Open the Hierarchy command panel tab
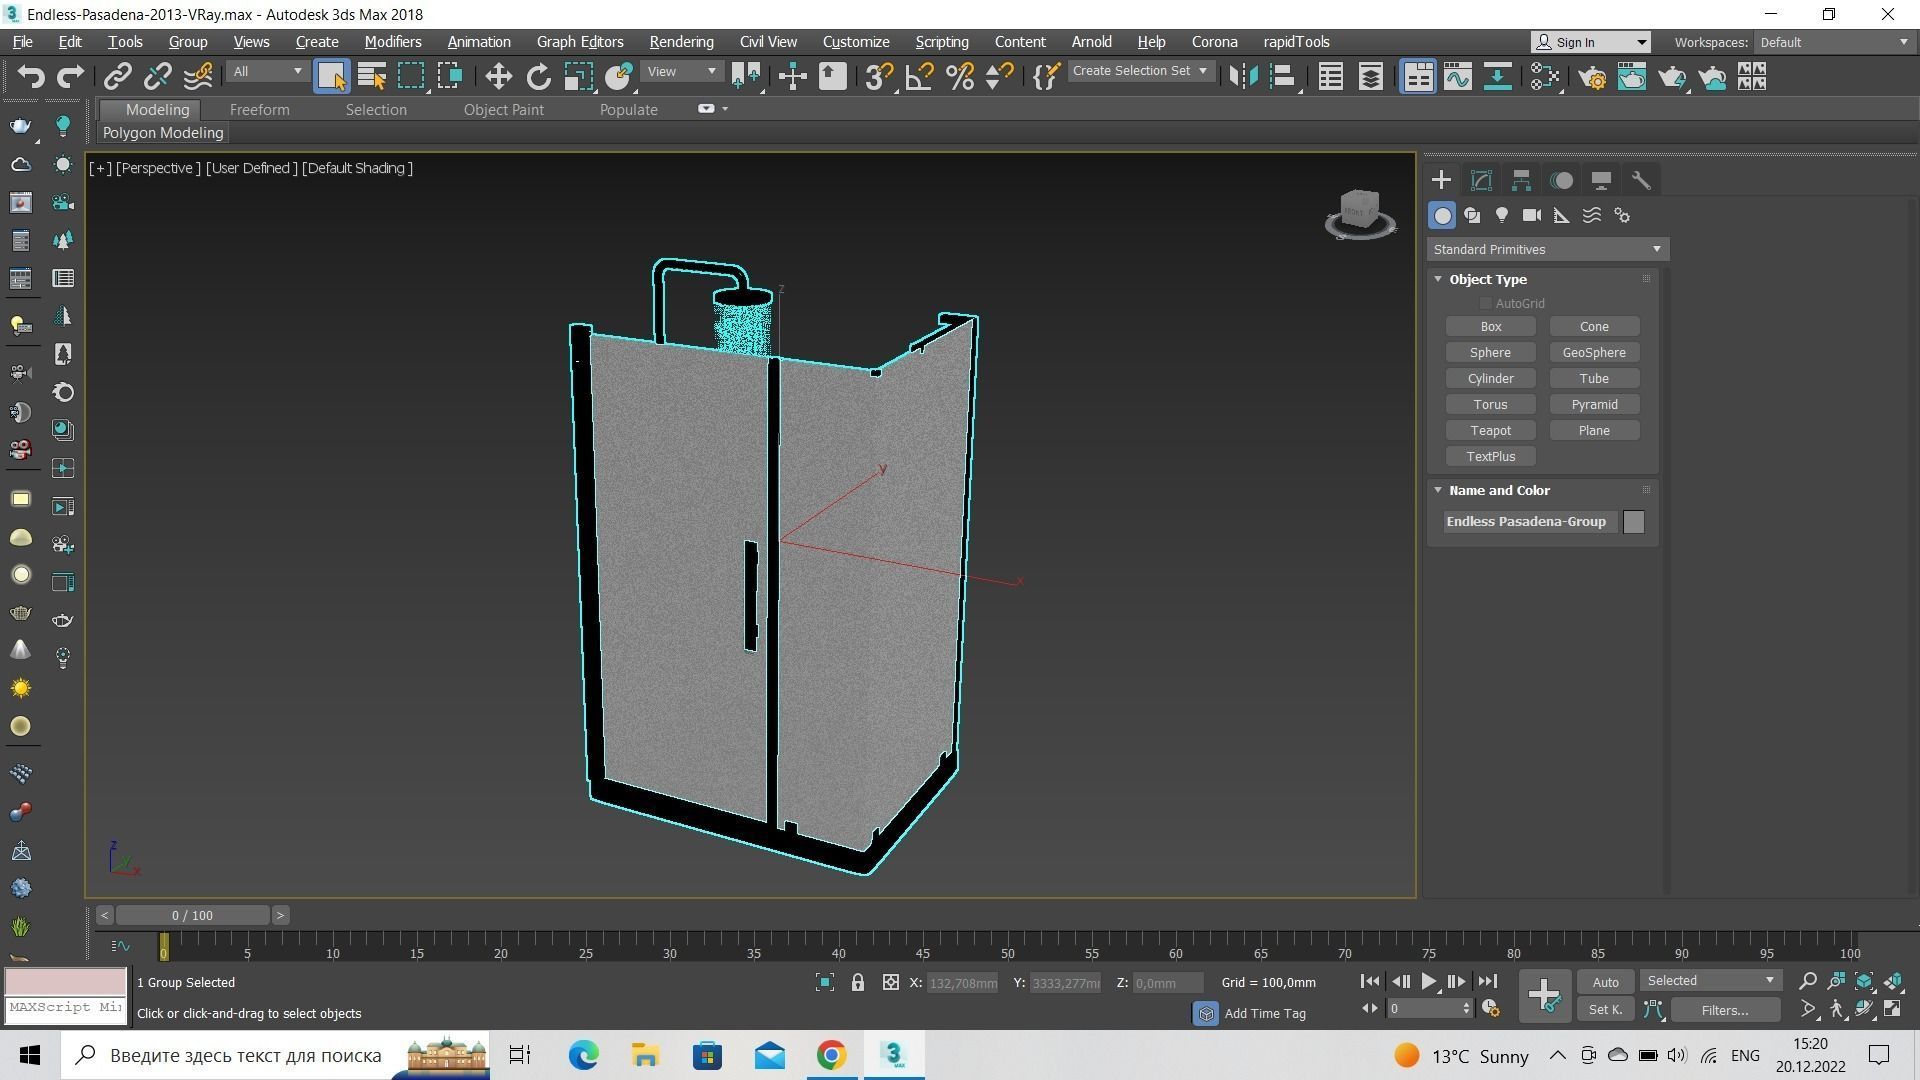This screenshot has height=1080, width=1920. pyautogui.click(x=1521, y=180)
